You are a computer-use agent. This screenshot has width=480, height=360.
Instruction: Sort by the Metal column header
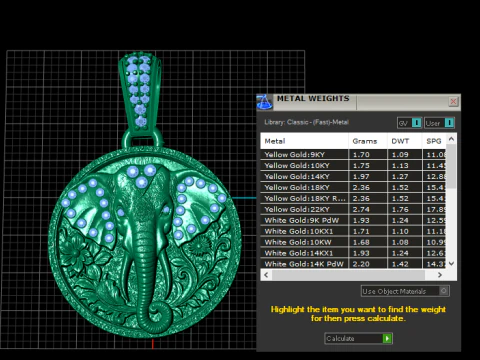point(304,141)
